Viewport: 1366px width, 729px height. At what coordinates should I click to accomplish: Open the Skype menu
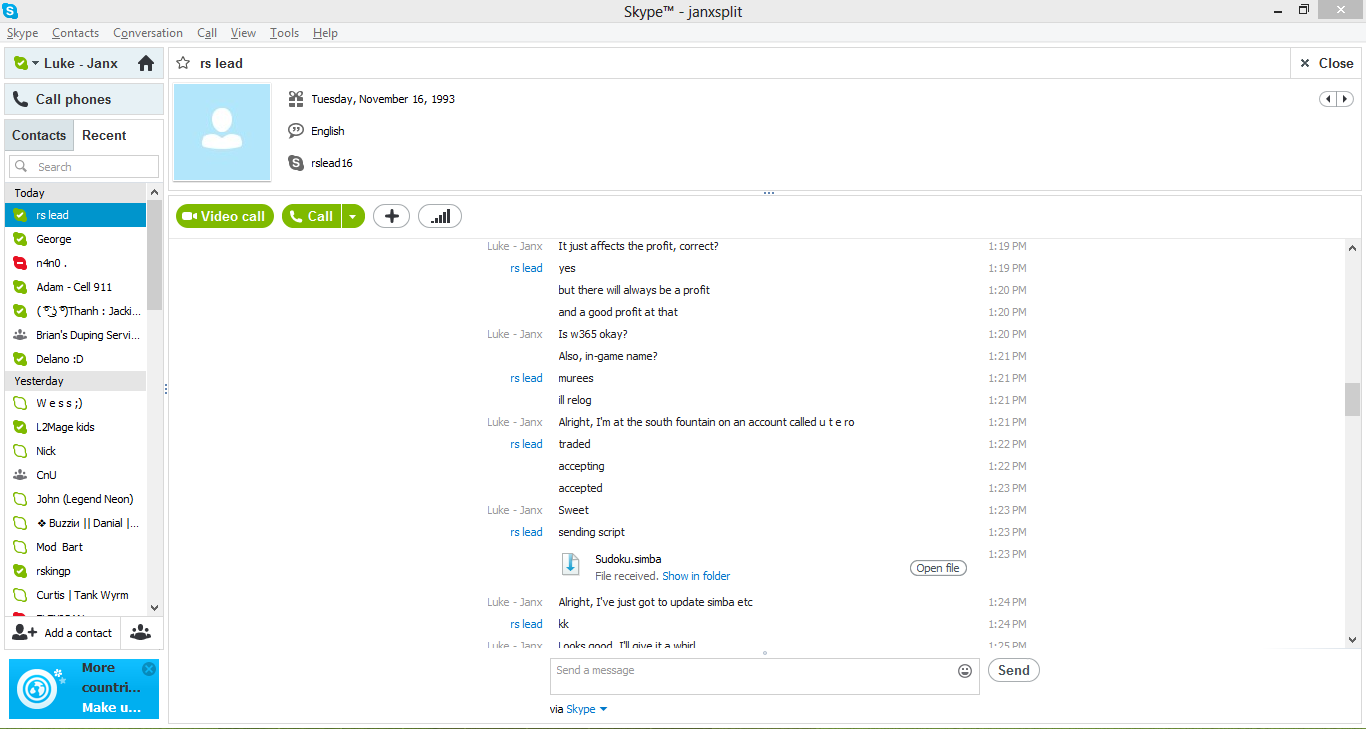pyautogui.click(x=22, y=33)
